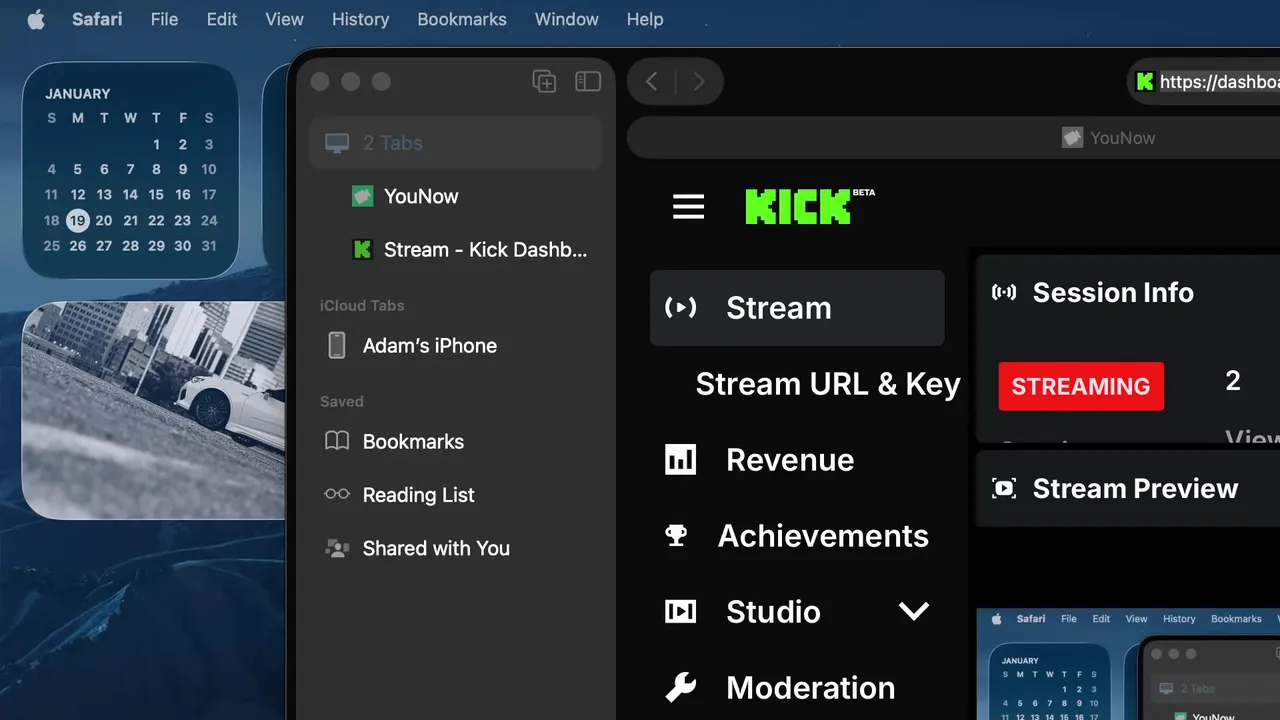Click the signal icon beside Session Info
This screenshot has width=1280, height=720.
[x=1004, y=292]
